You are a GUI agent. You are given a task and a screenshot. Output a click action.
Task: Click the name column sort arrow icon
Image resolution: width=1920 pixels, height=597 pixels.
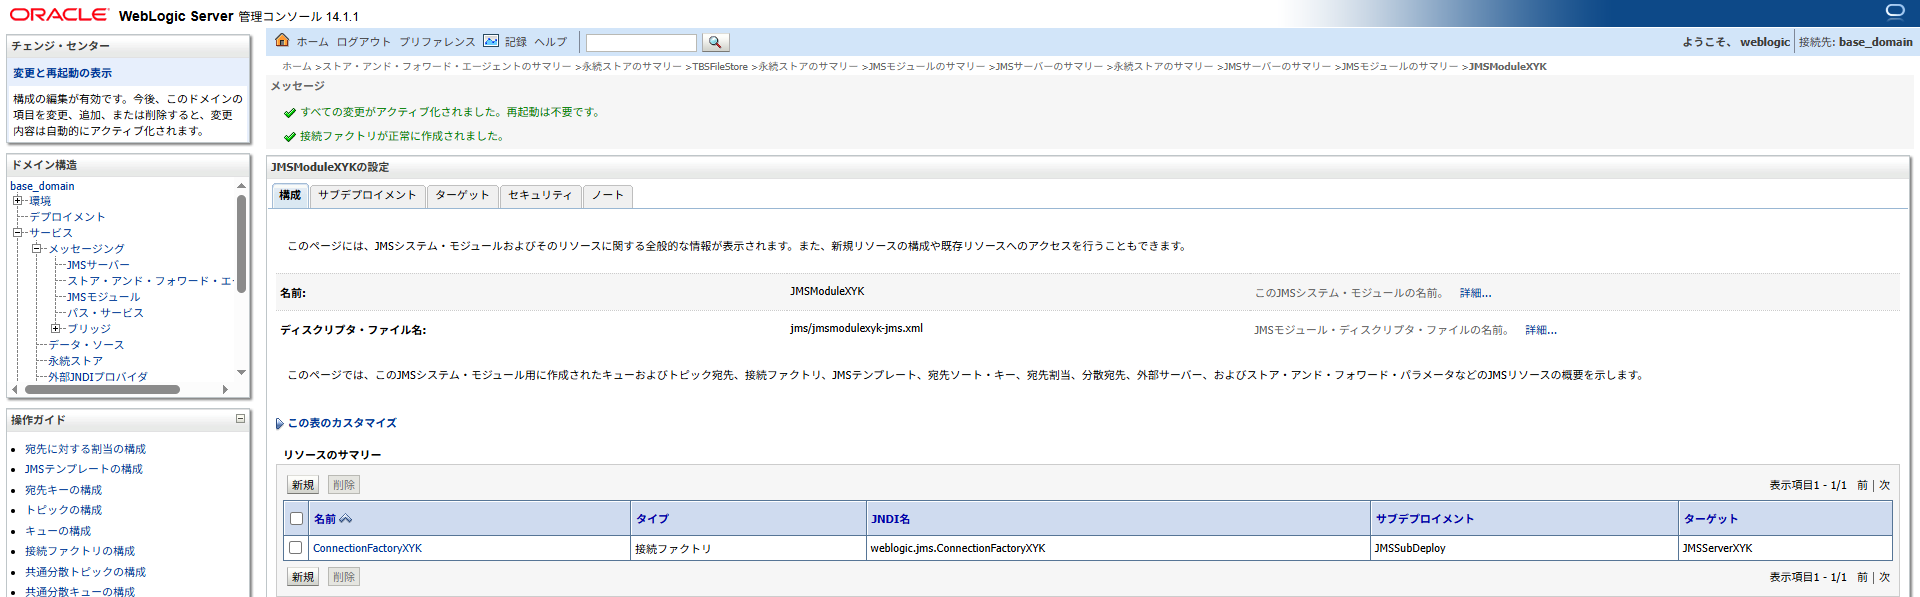pos(346,519)
